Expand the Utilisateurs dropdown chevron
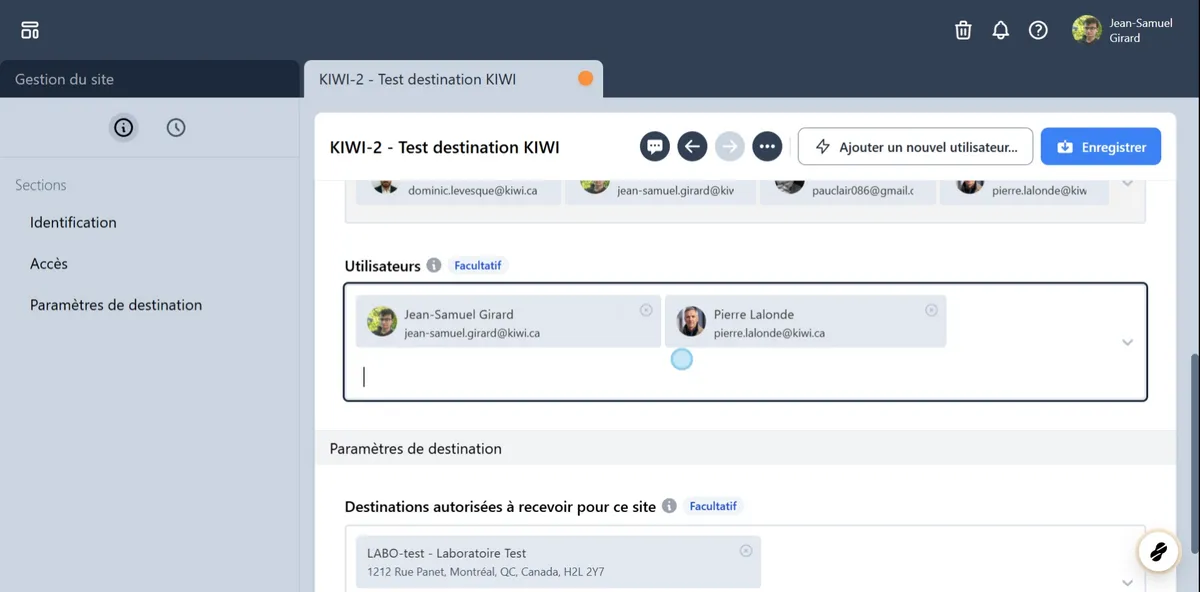This screenshot has height=592, width=1200. point(1127,342)
